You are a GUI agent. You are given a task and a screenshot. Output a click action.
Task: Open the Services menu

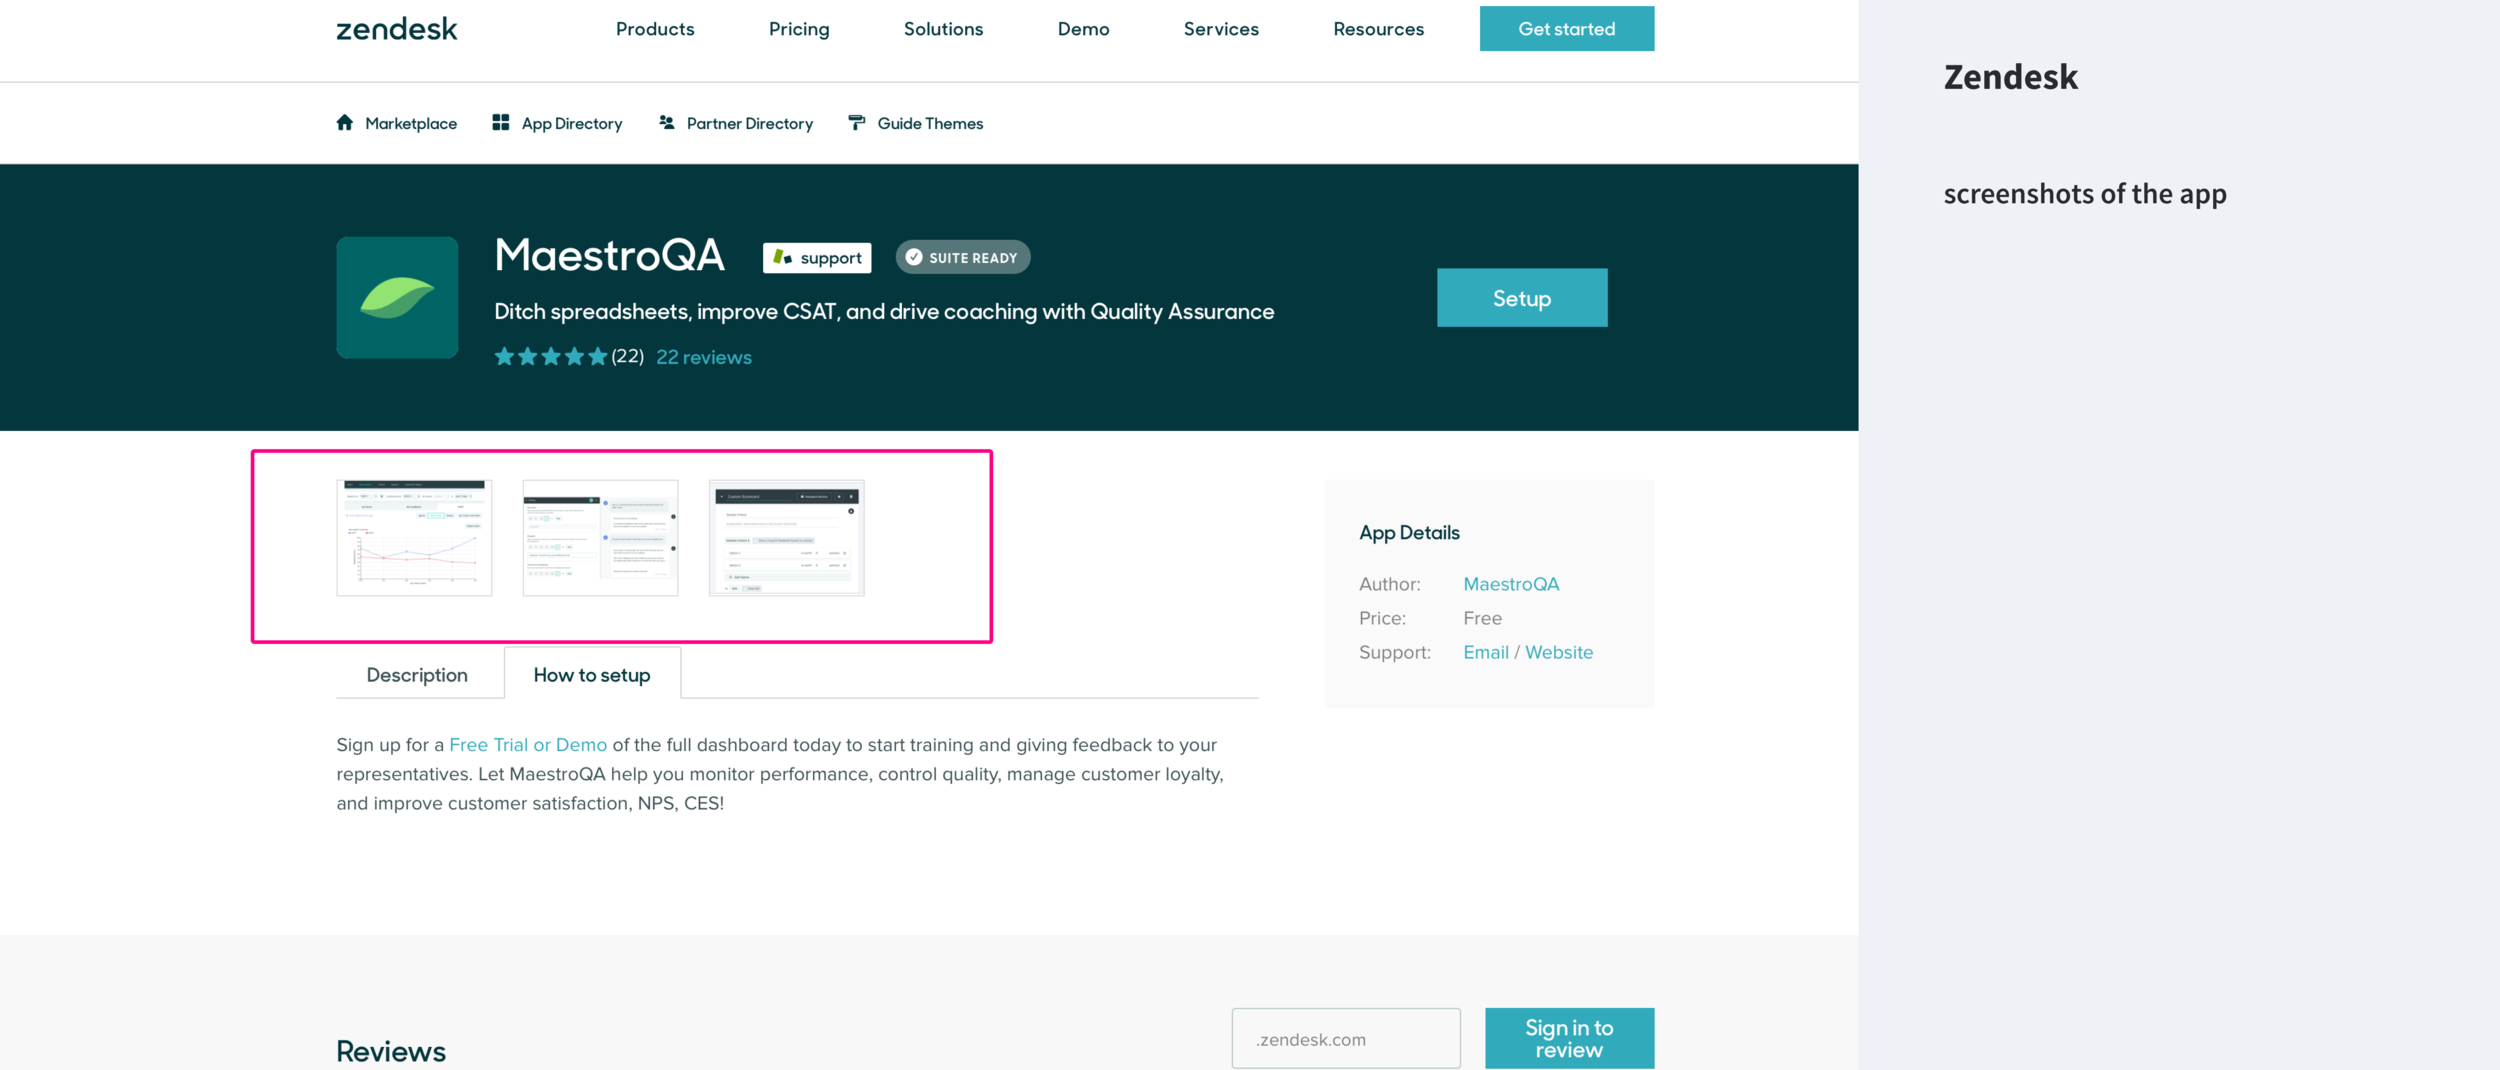pyautogui.click(x=1221, y=29)
